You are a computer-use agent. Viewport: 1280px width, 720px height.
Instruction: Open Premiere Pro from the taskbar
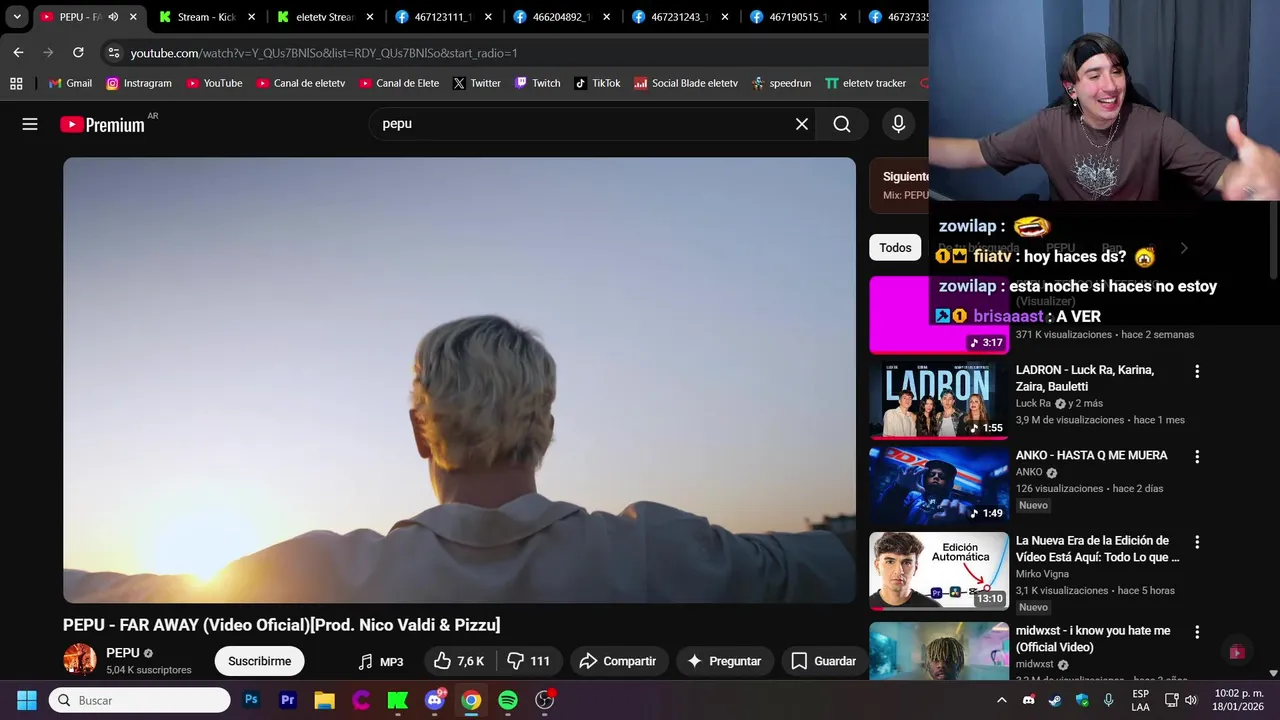coord(288,700)
